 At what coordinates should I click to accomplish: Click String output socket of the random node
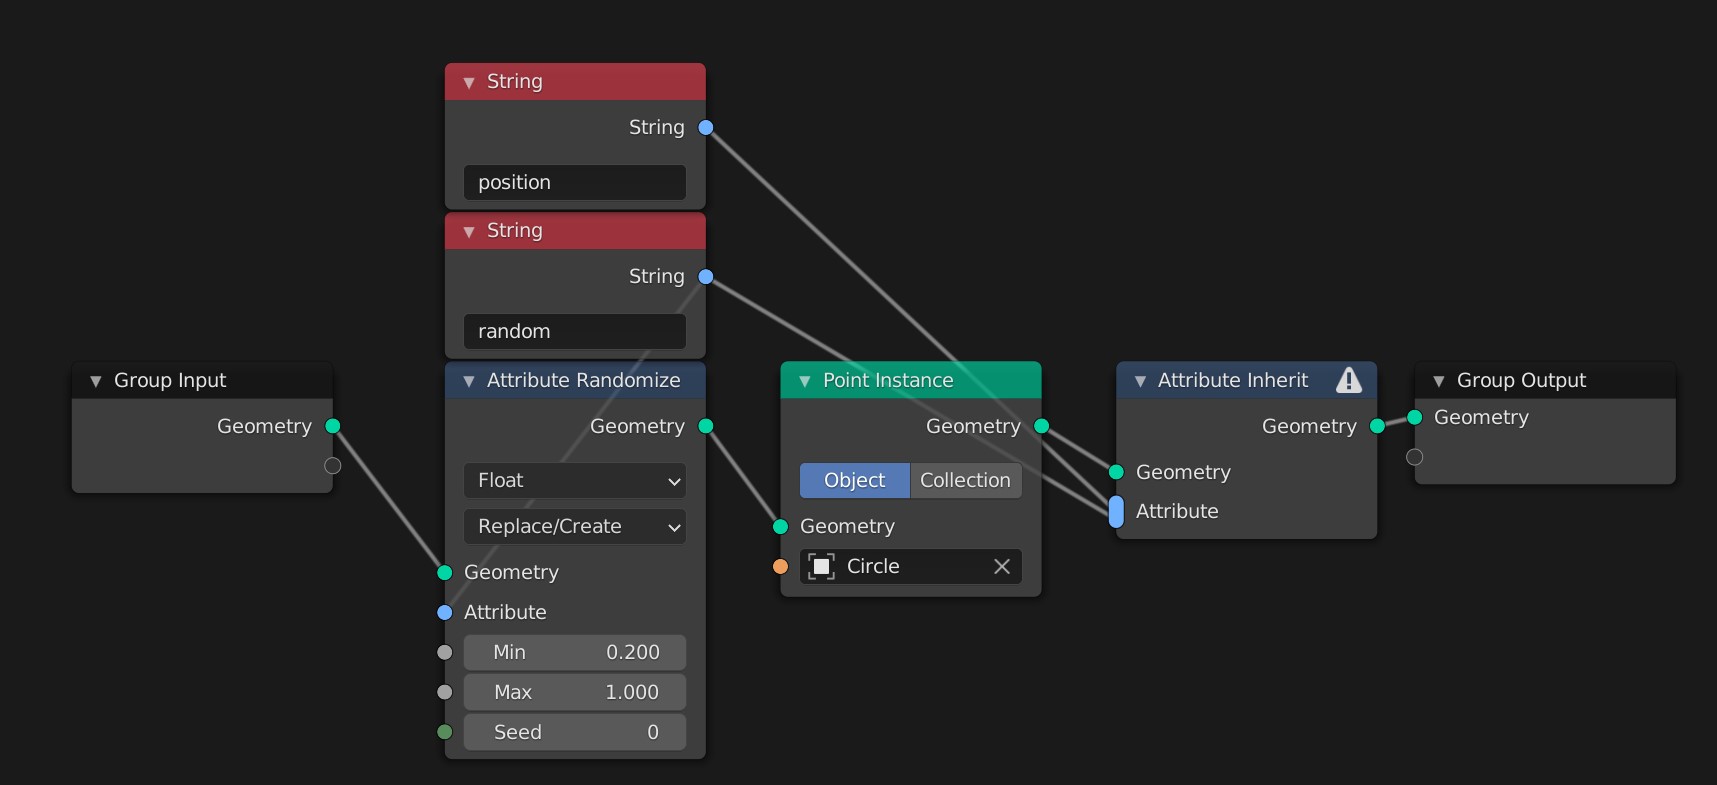pyautogui.click(x=706, y=276)
